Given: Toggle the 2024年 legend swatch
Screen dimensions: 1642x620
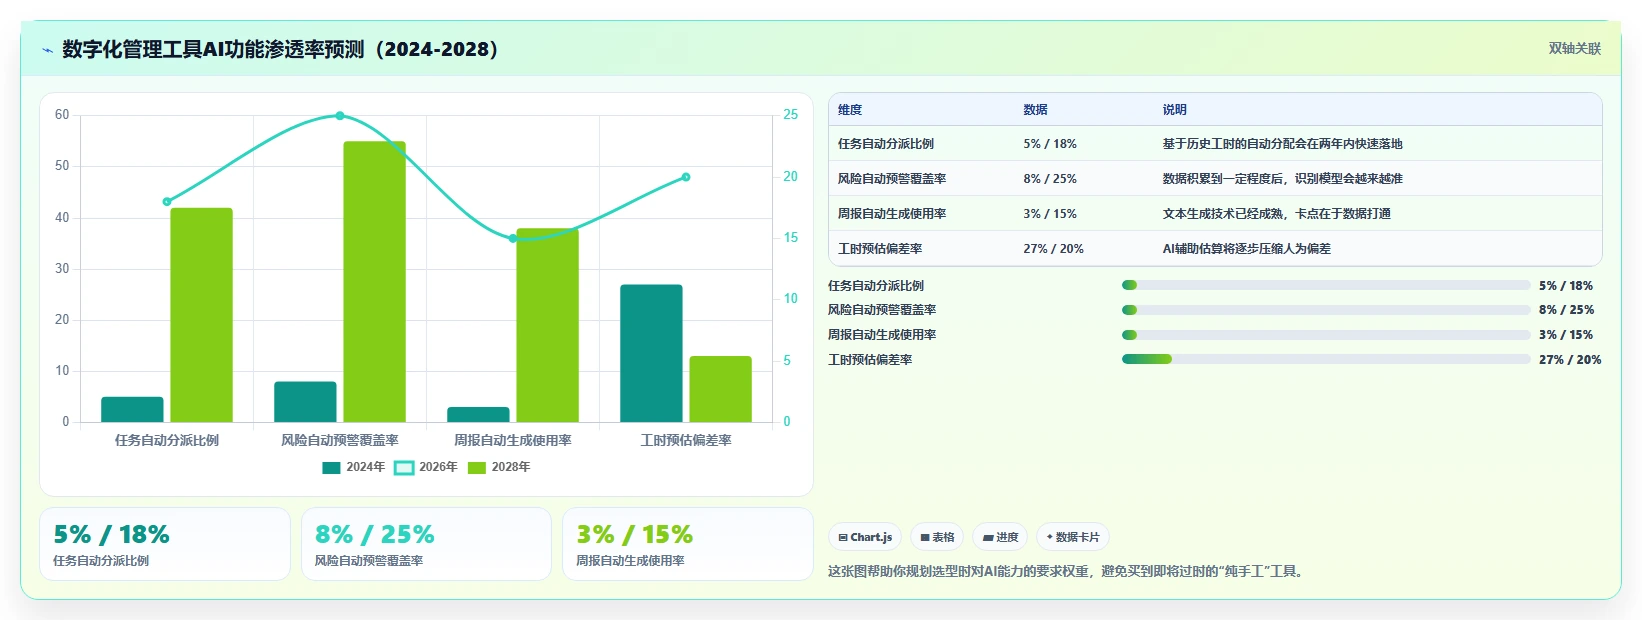Looking at the screenshot, I should (x=331, y=467).
